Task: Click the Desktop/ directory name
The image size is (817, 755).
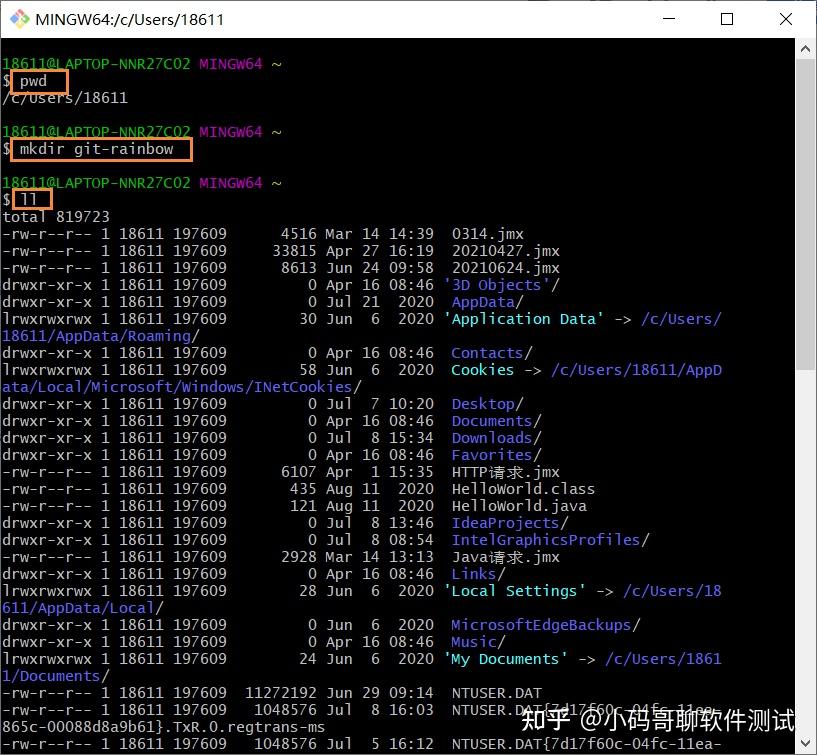Action: 487,404
